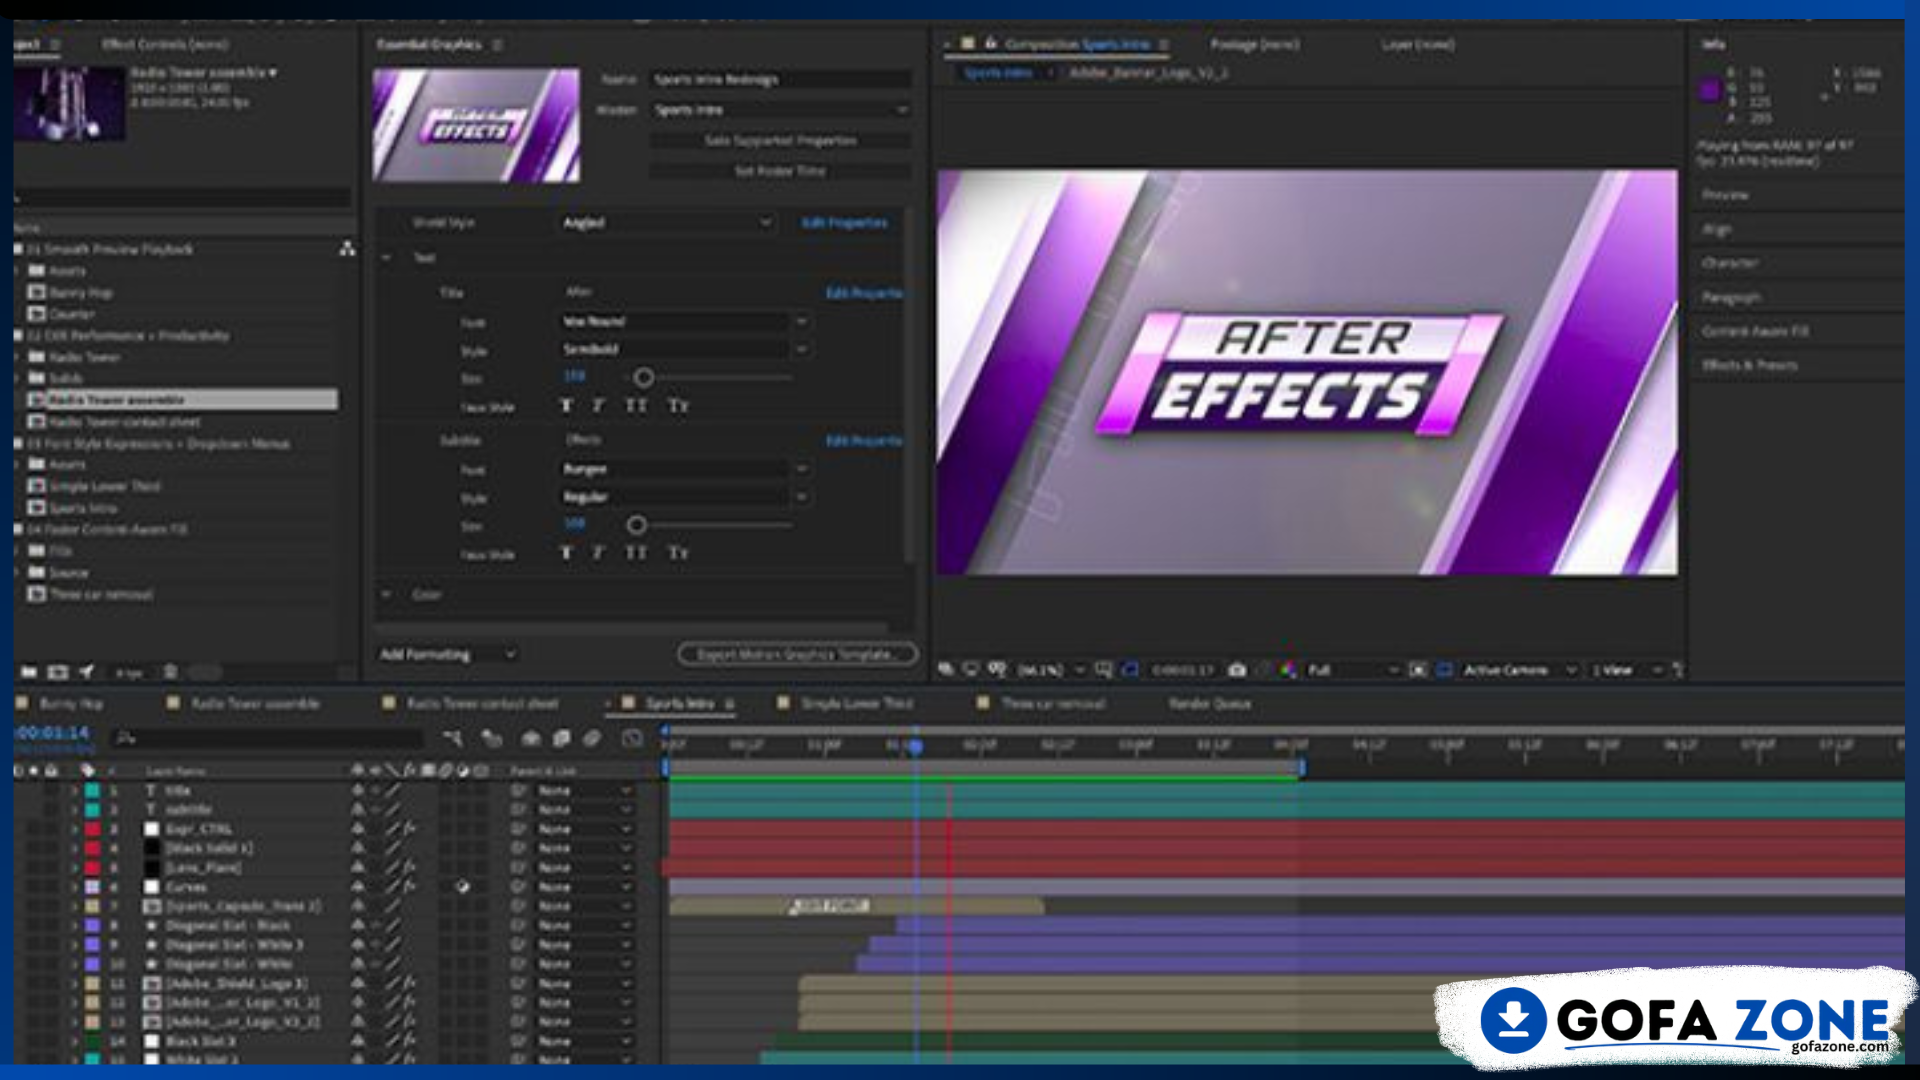Screen dimensions: 1920x1080
Task: Click Export Motion Graphics Template button
Action: pos(797,654)
